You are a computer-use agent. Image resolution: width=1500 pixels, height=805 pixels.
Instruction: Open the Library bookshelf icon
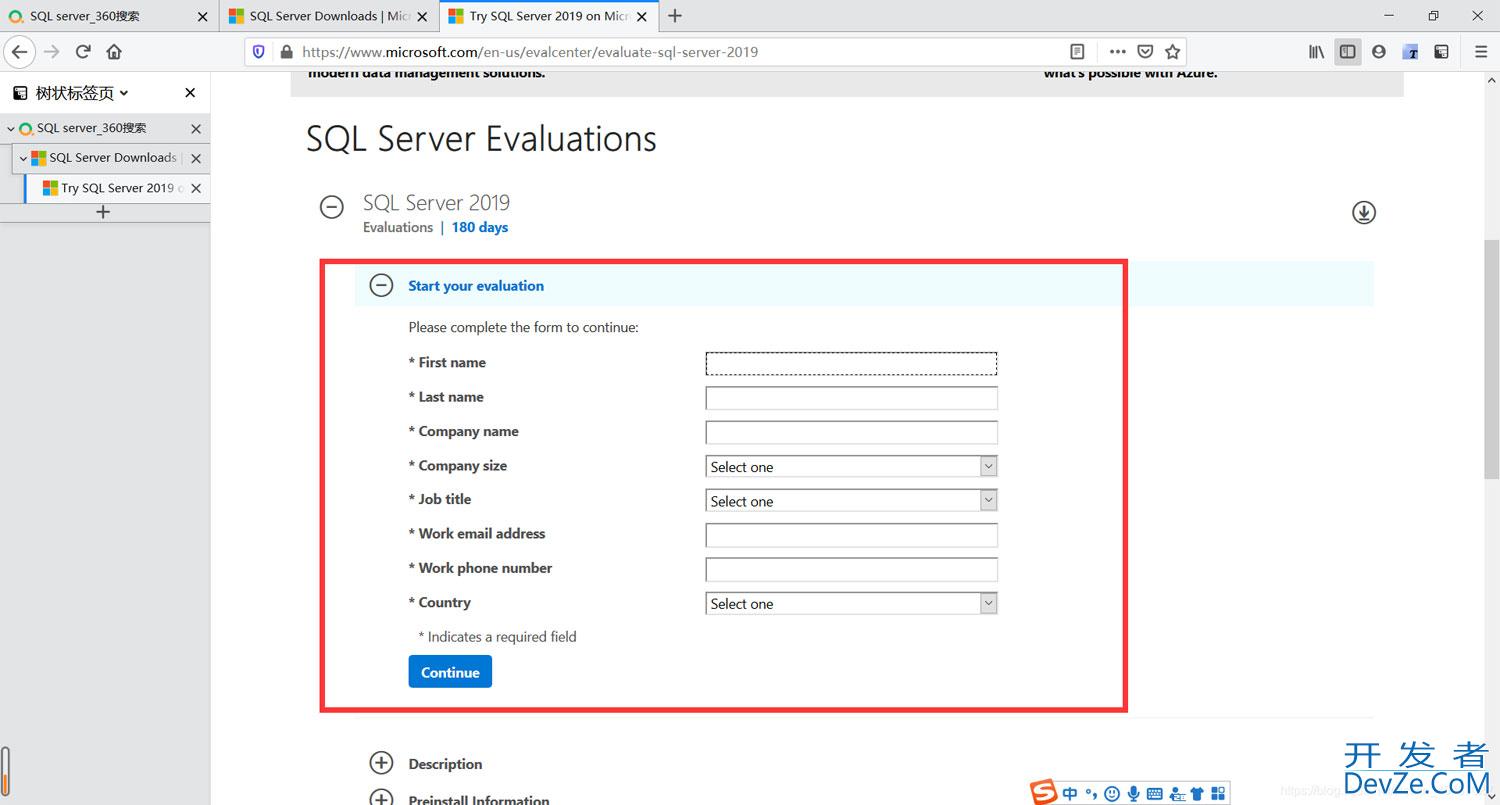pyautogui.click(x=1316, y=51)
